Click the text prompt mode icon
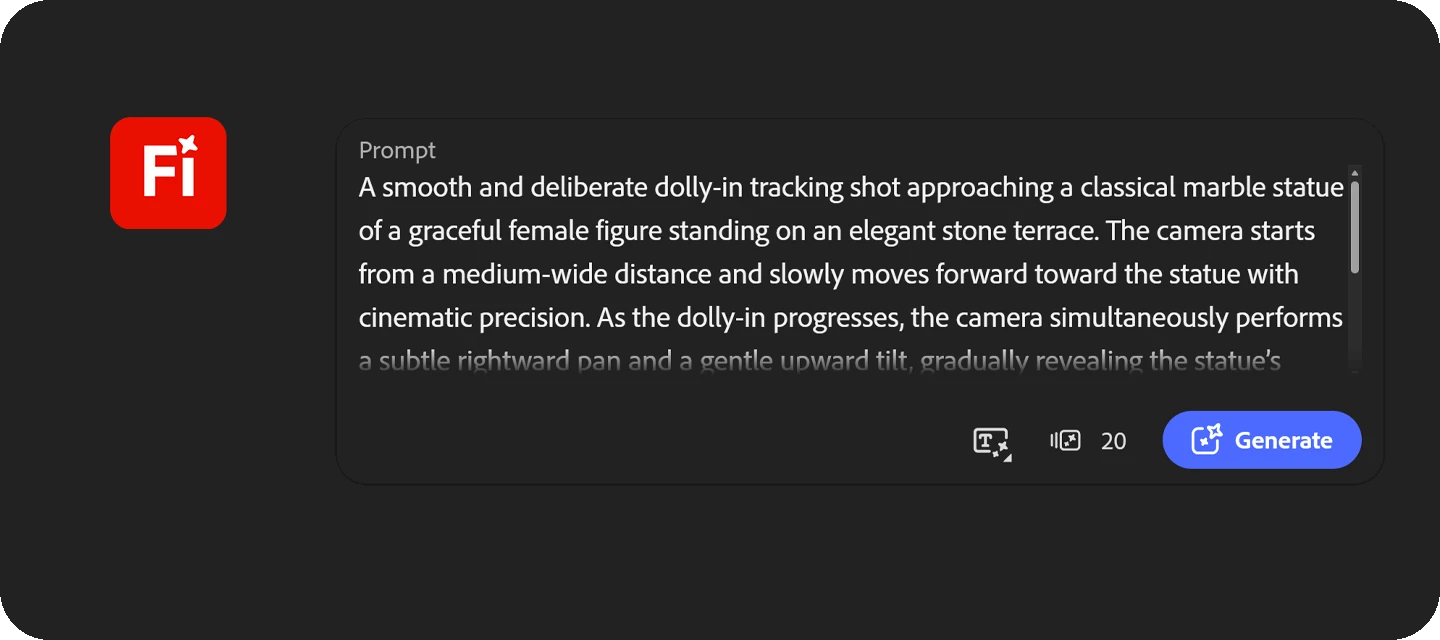This screenshot has height=640, width=1440. [991, 441]
